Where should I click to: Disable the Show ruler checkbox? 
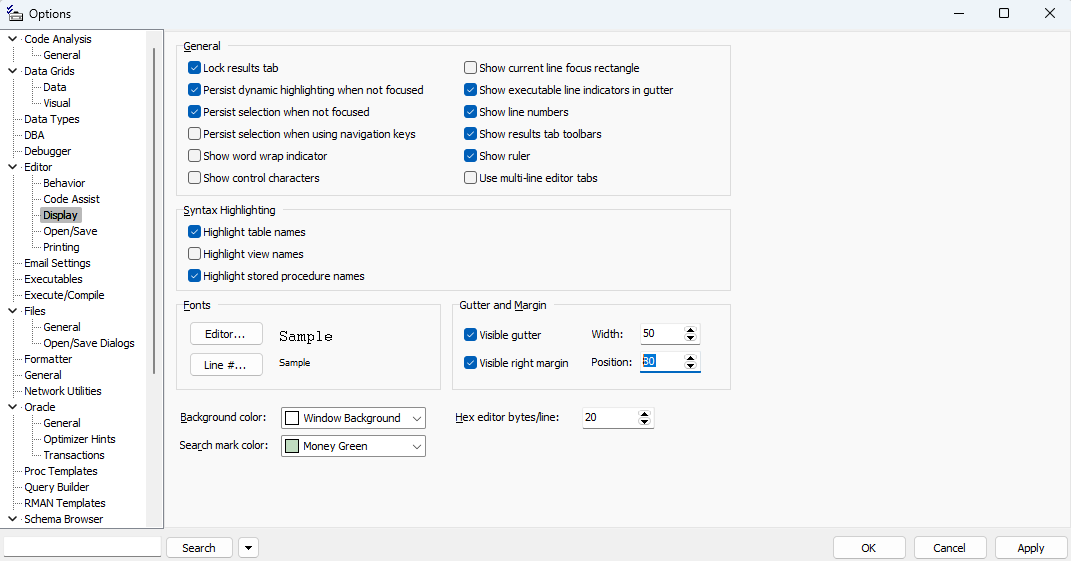[471, 156]
